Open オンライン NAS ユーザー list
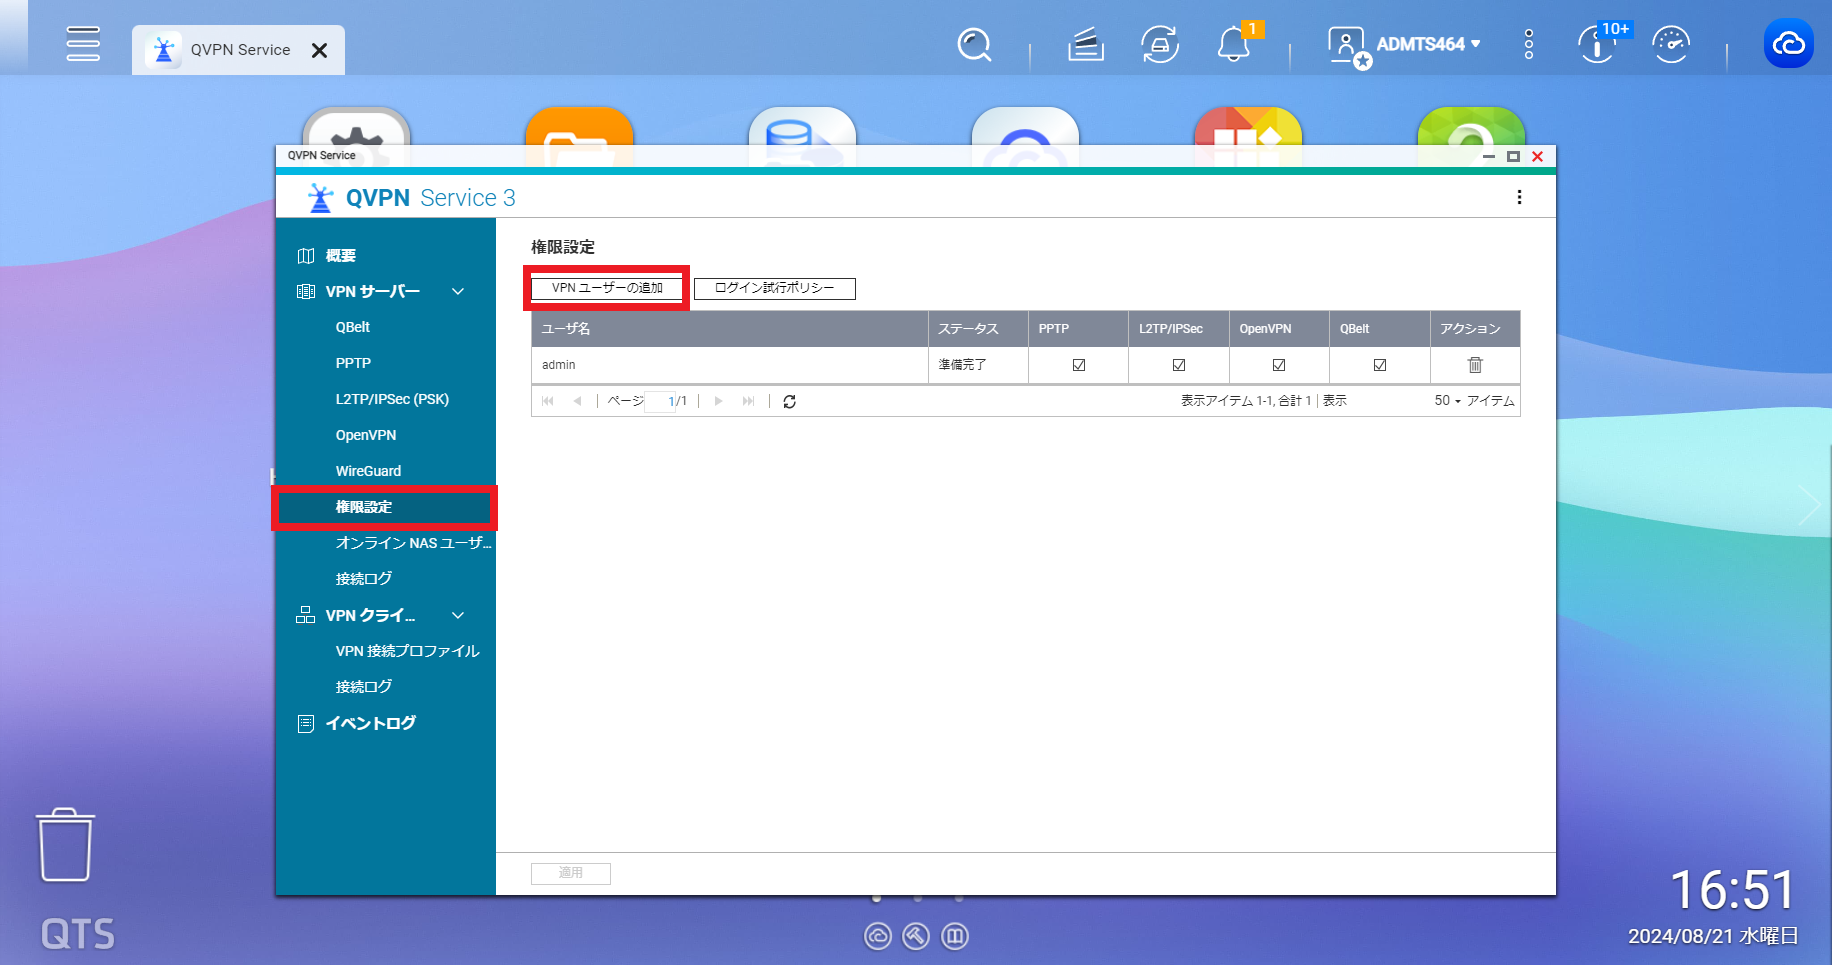1832x965 pixels. pos(413,543)
